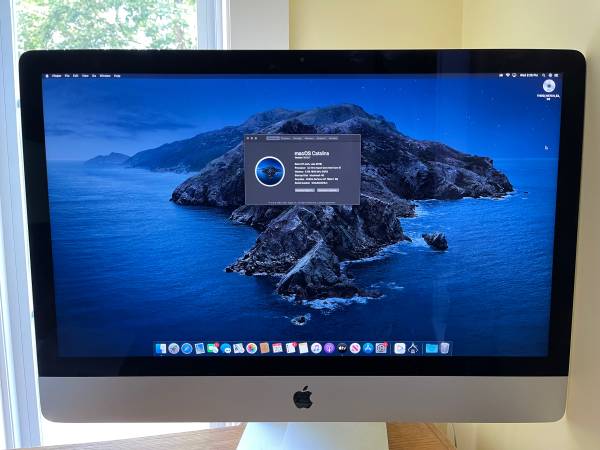Open the Trash in the dock
The height and width of the screenshot is (450, 600).
coord(444,348)
